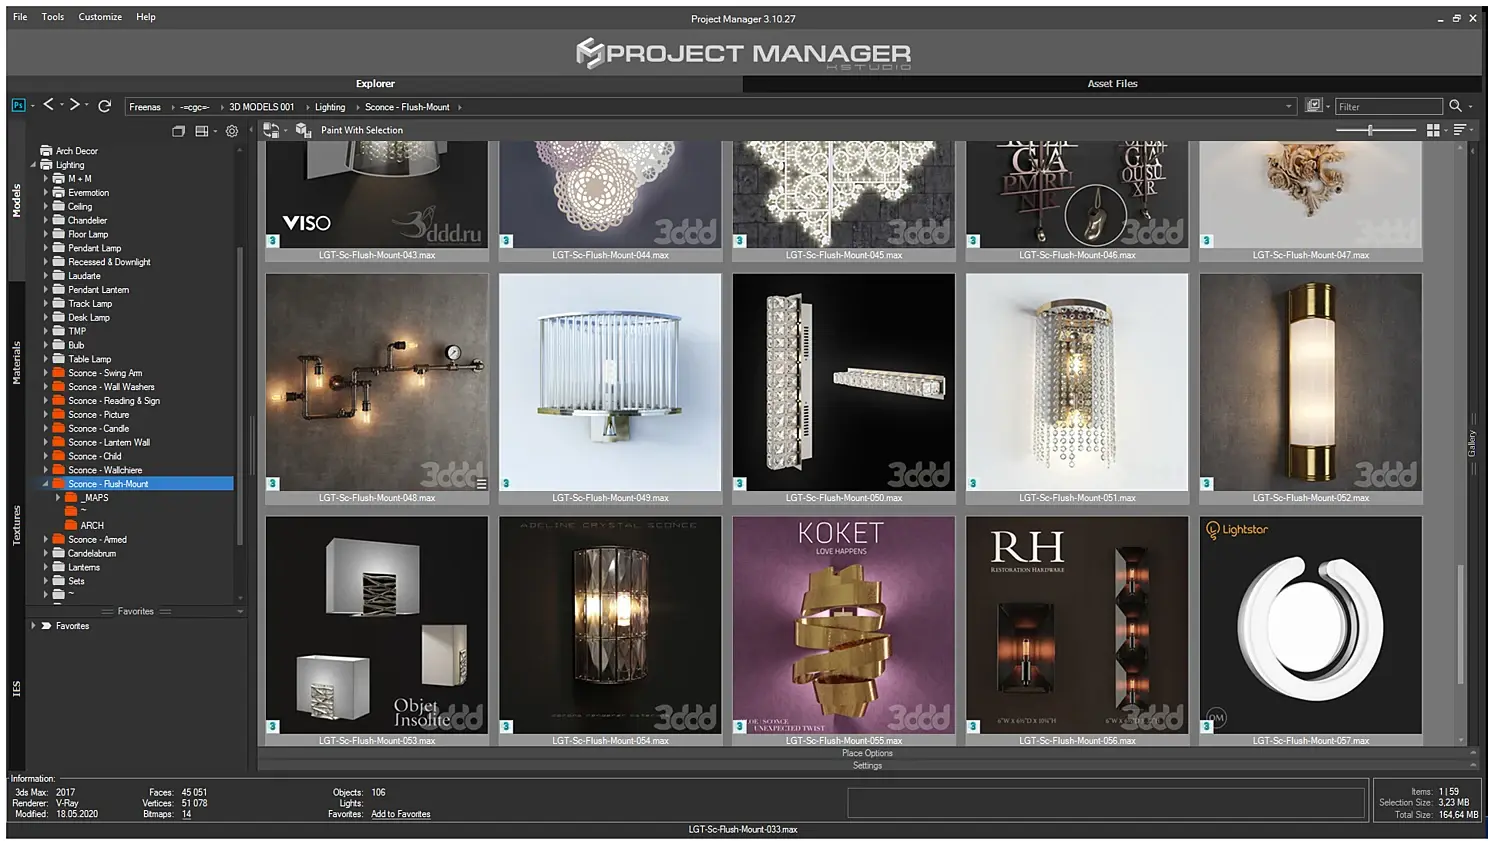
Task: Open the sort order icon
Action: (1460, 130)
